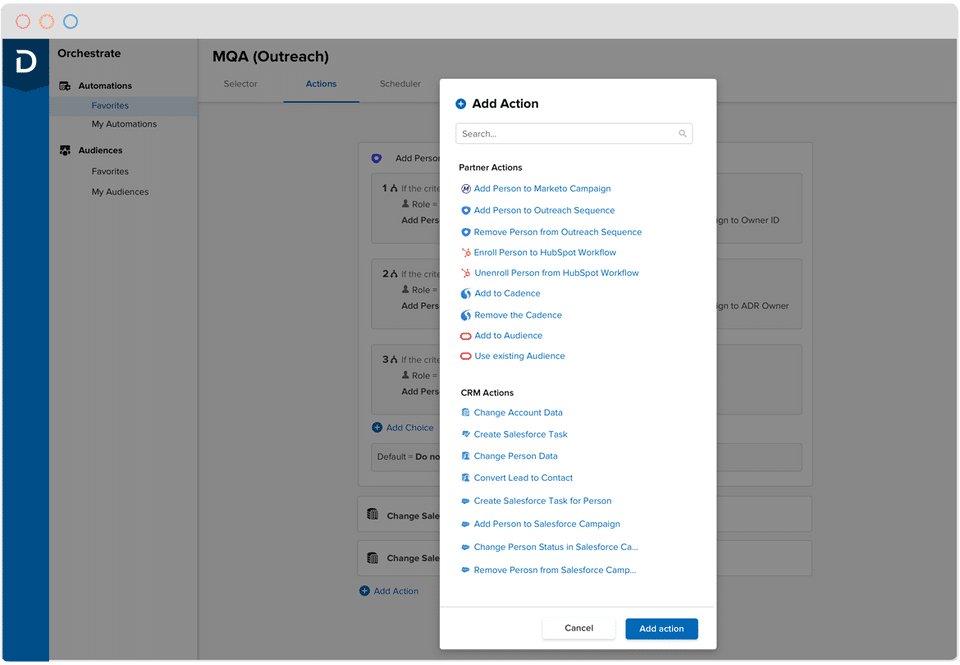The width and height of the screenshot is (960, 665).
Task: Choose Unenroll Person from HubSpot Workflow
Action: 557,273
